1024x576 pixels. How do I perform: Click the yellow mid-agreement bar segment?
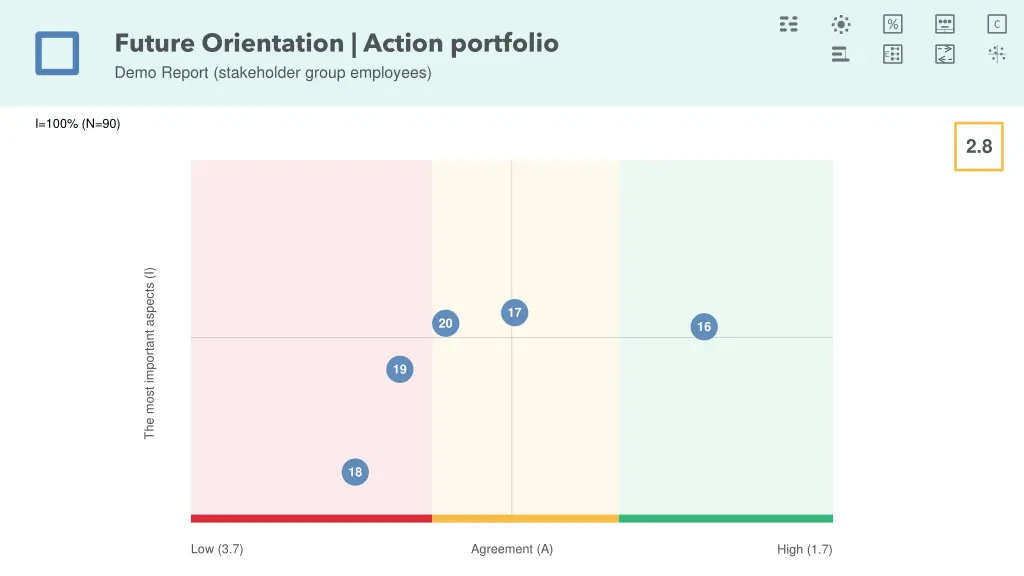tap(525, 518)
